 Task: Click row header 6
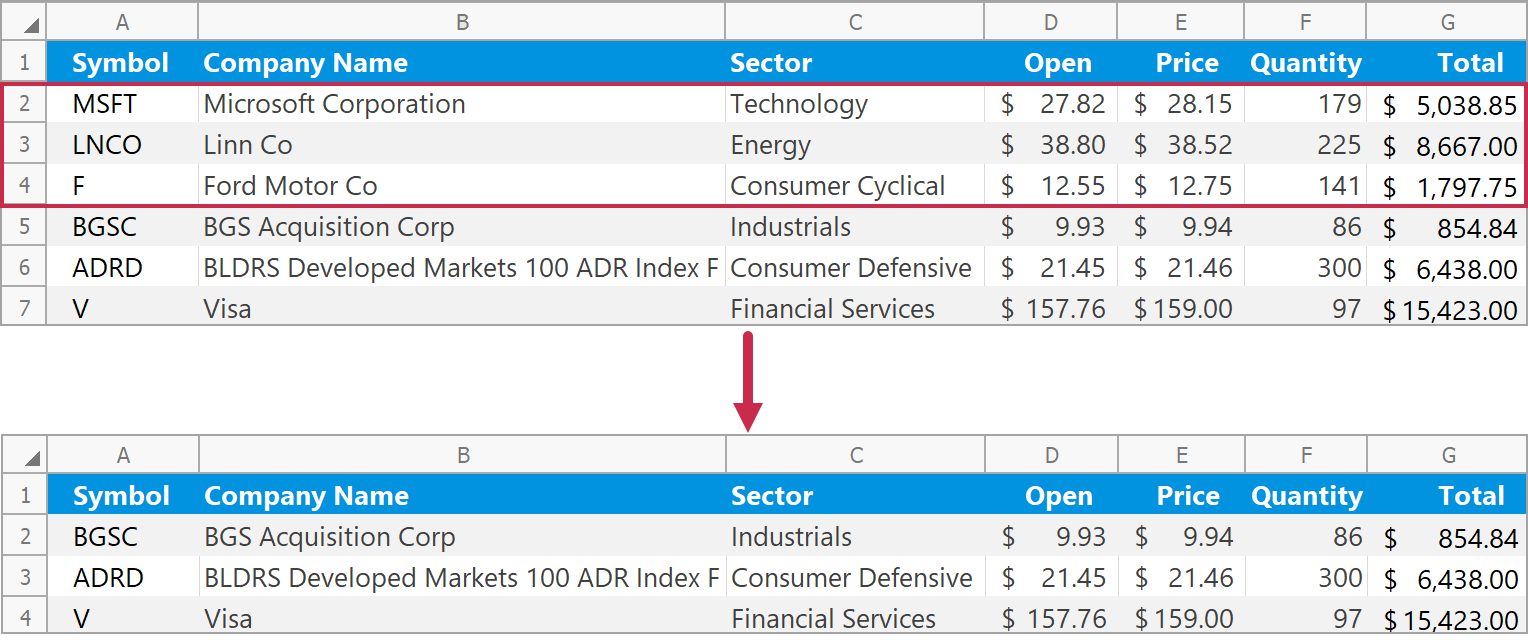tap(25, 268)
